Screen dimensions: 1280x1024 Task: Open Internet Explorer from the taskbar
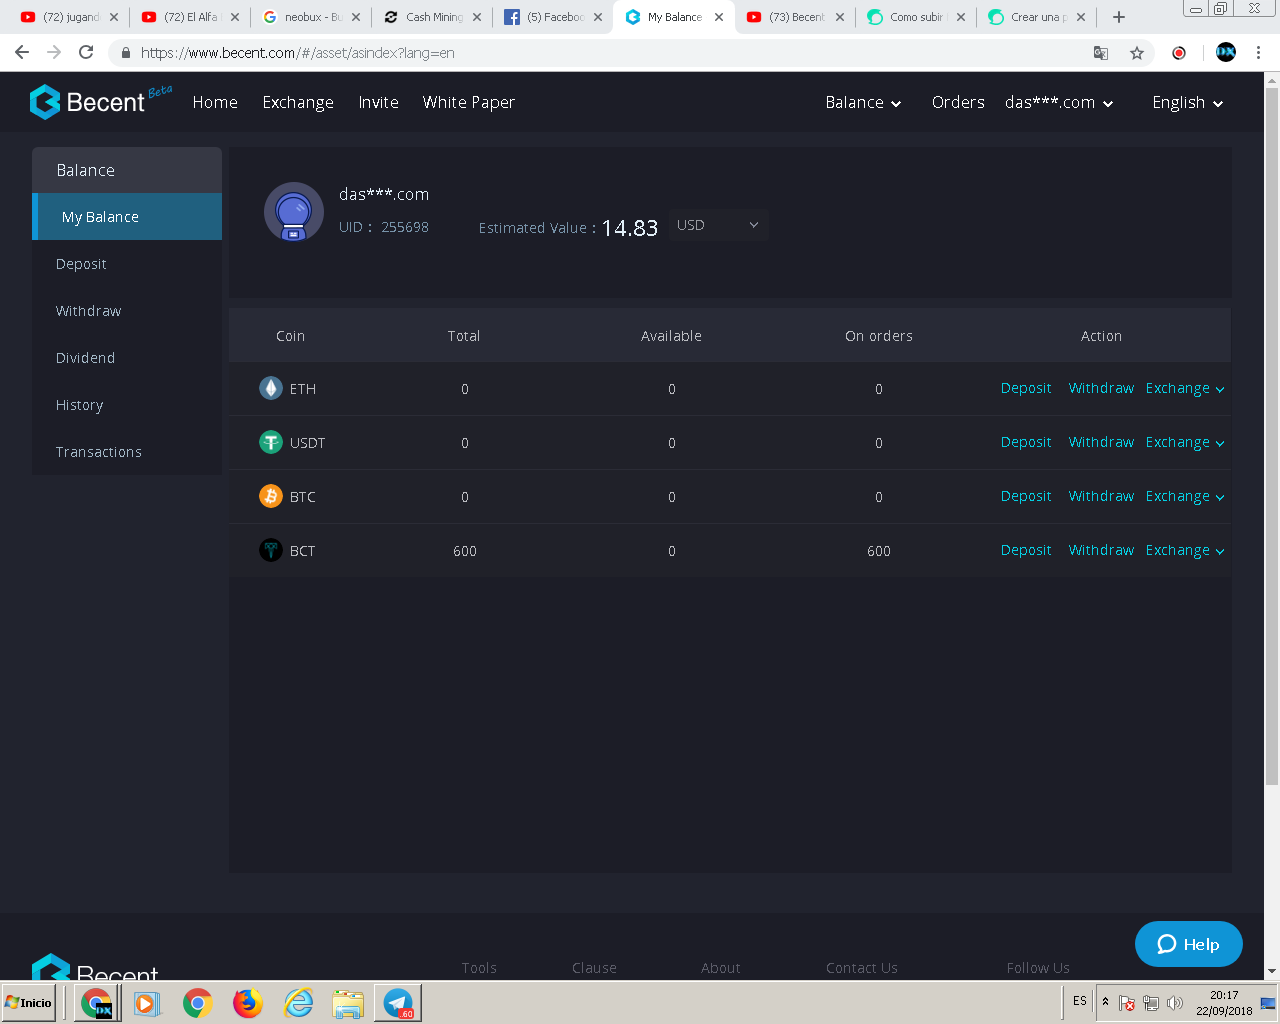coord(298,1003)
